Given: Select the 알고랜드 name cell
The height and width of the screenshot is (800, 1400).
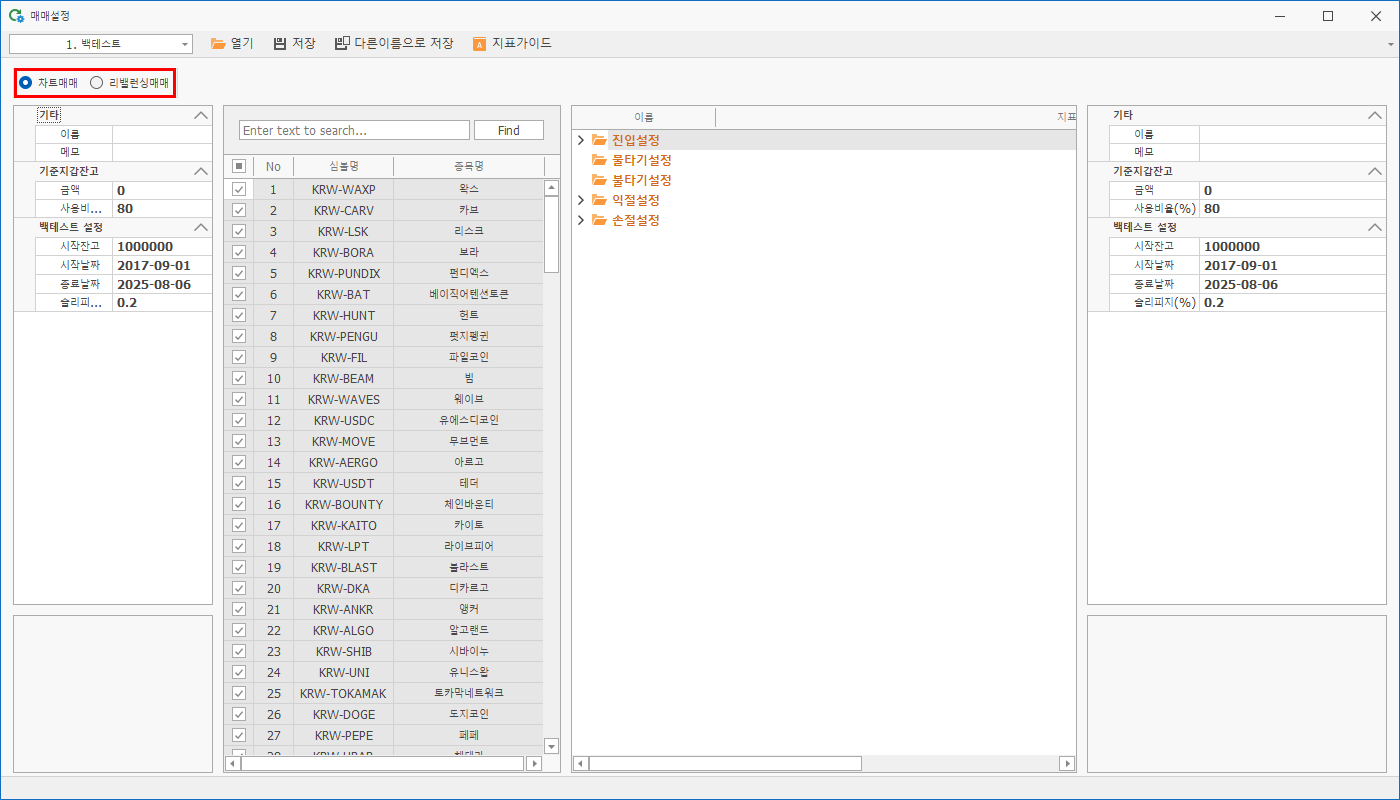Looking at the screenshot, I should tap(469, 630).
